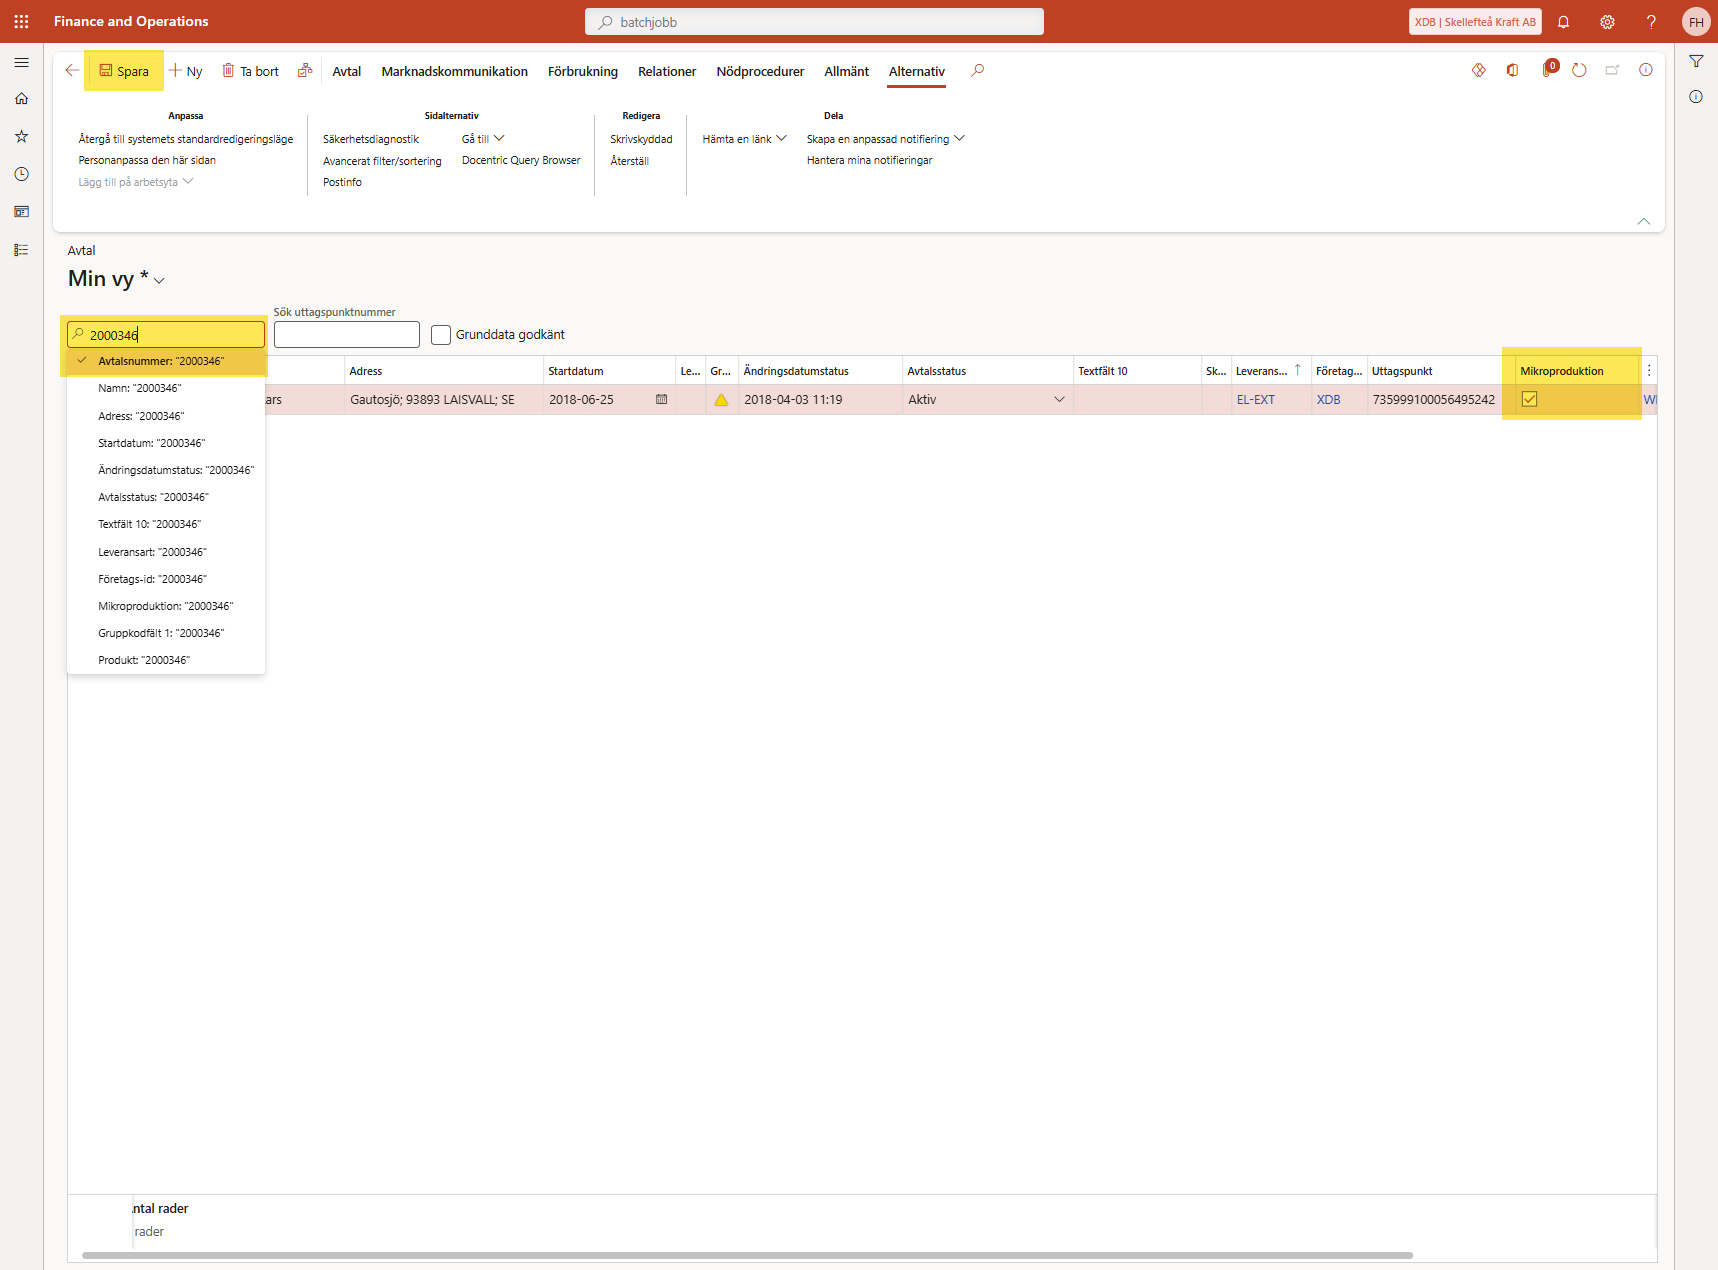
Task: Uncheck the Mikroproduktion checkbox in the row
Action: [x=1529, y=399]
